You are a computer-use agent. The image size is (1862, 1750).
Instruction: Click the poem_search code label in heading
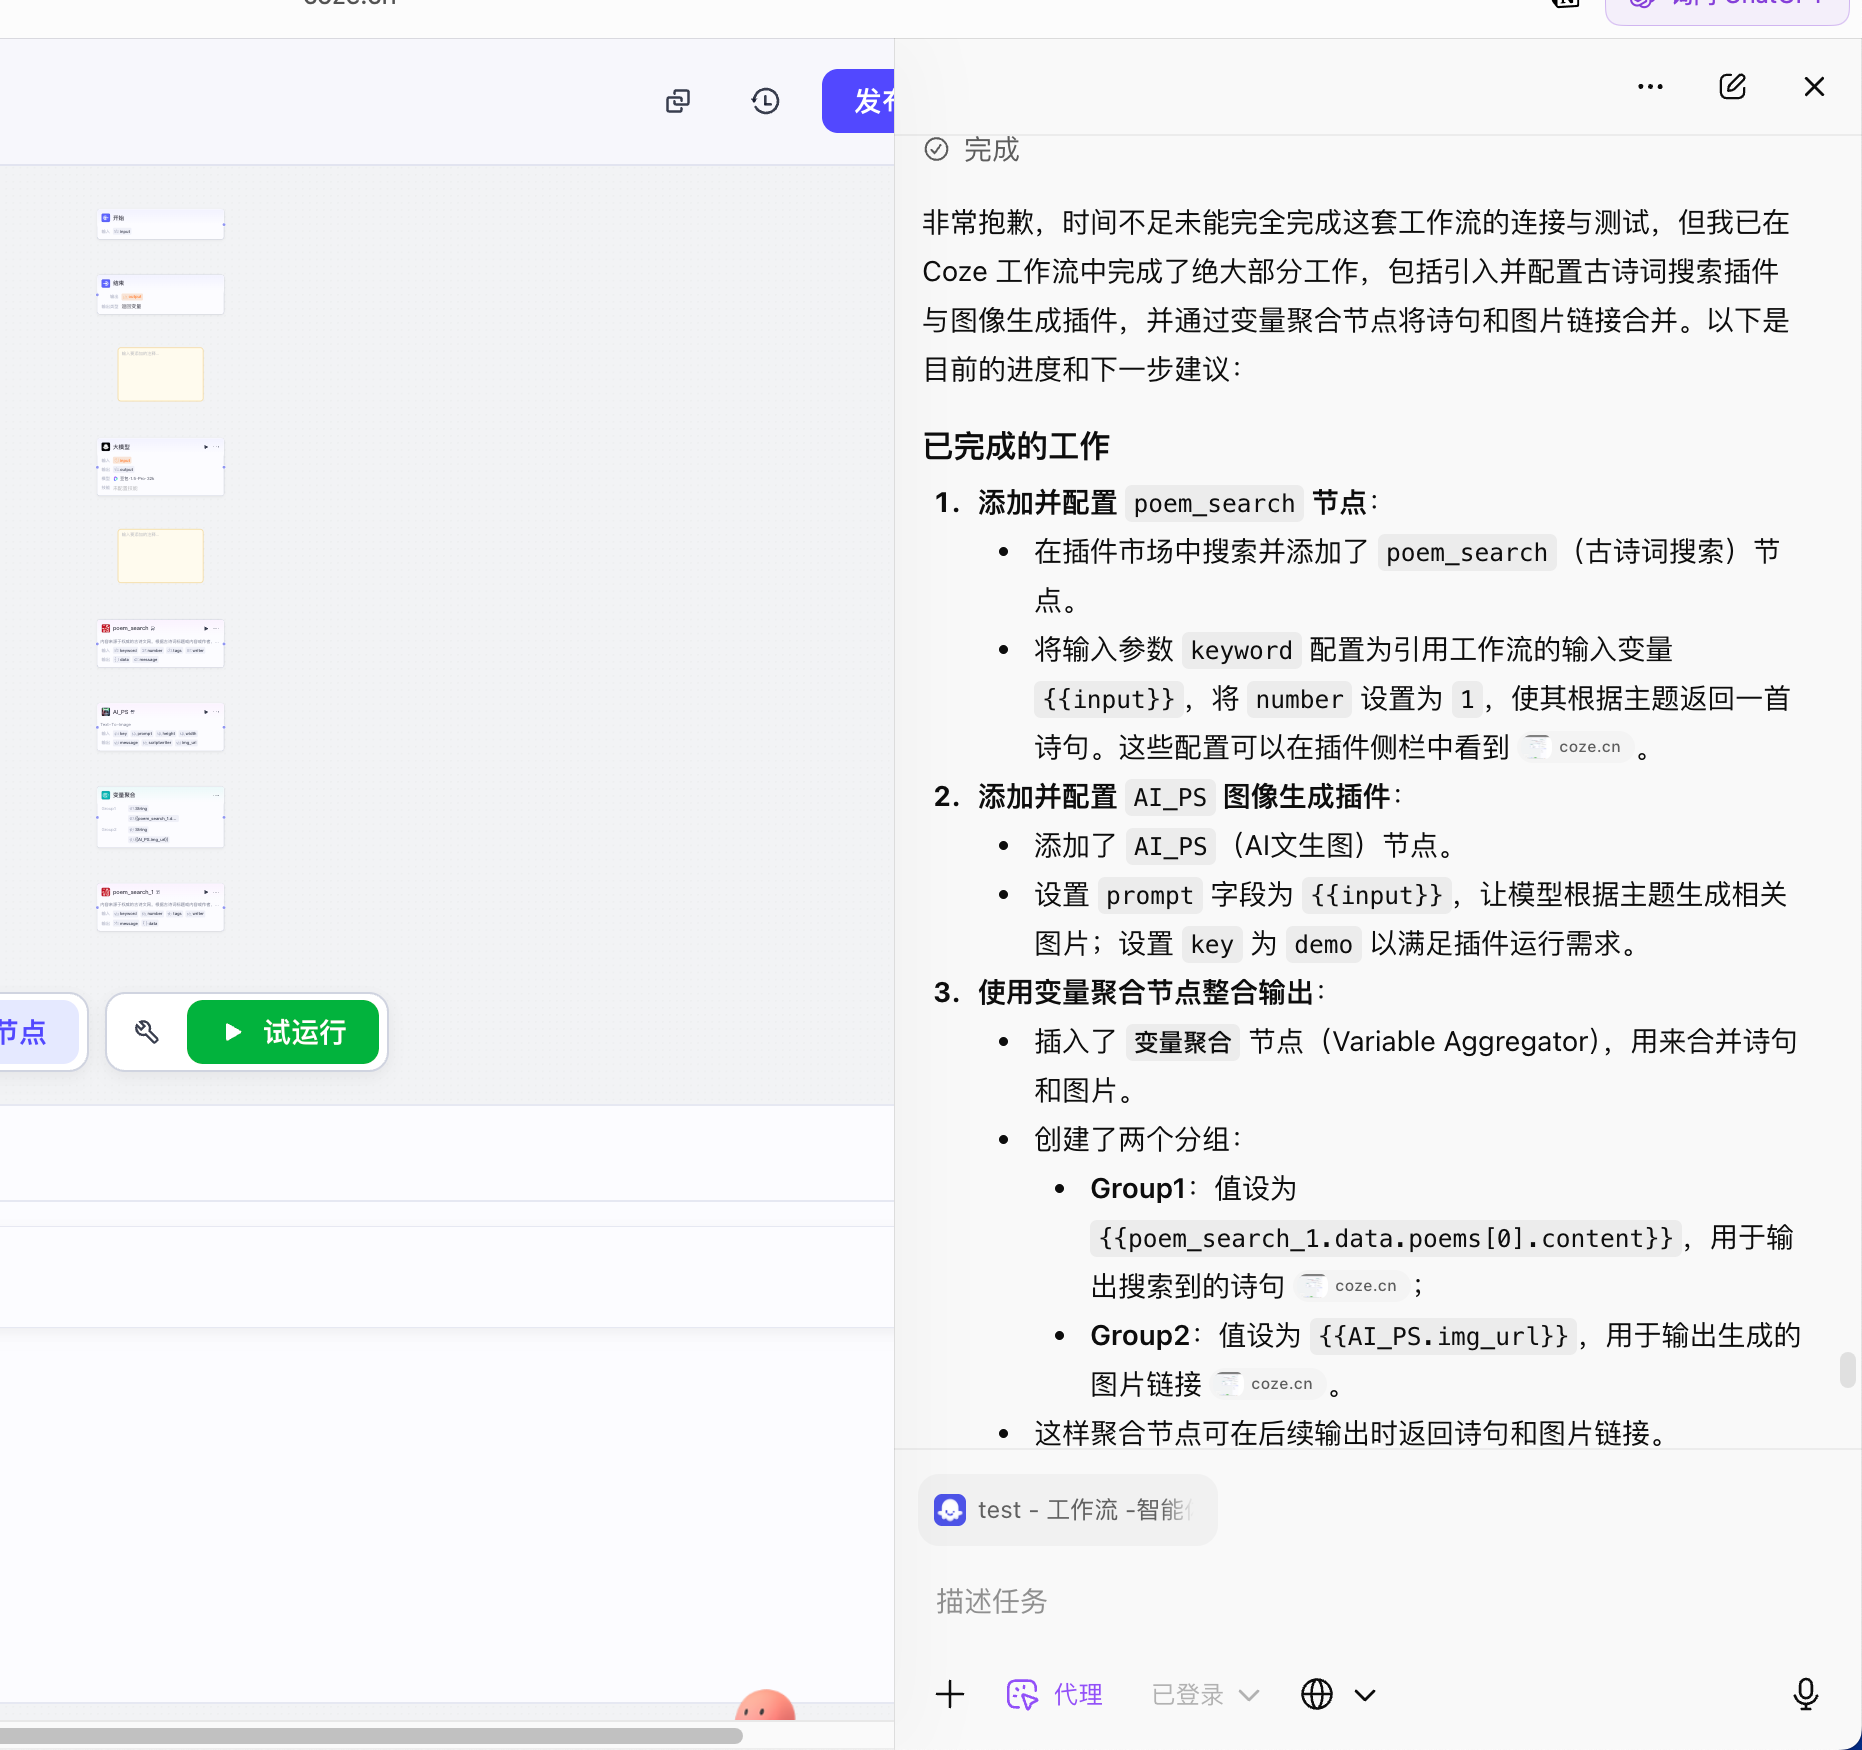(1214, 503)
